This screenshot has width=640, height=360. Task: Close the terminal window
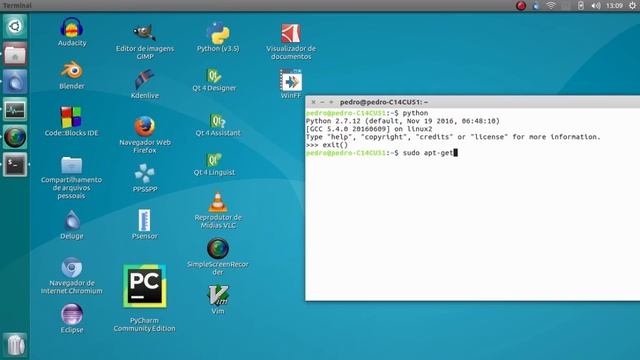313,102
